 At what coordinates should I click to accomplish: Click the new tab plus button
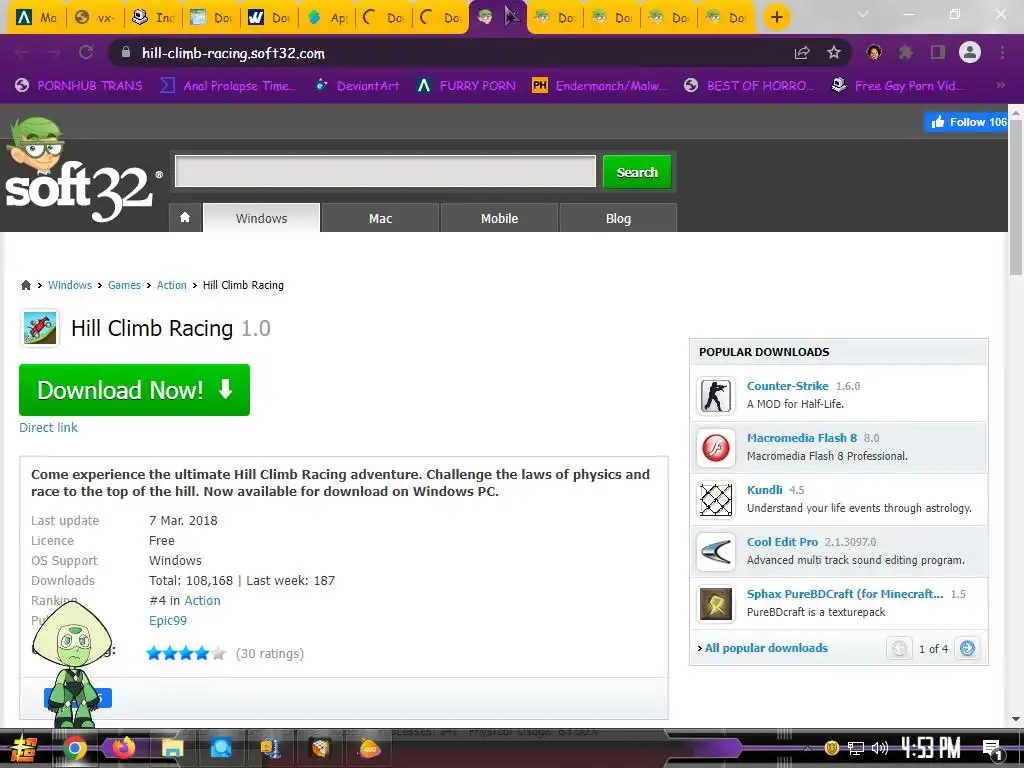coord(776,17)
